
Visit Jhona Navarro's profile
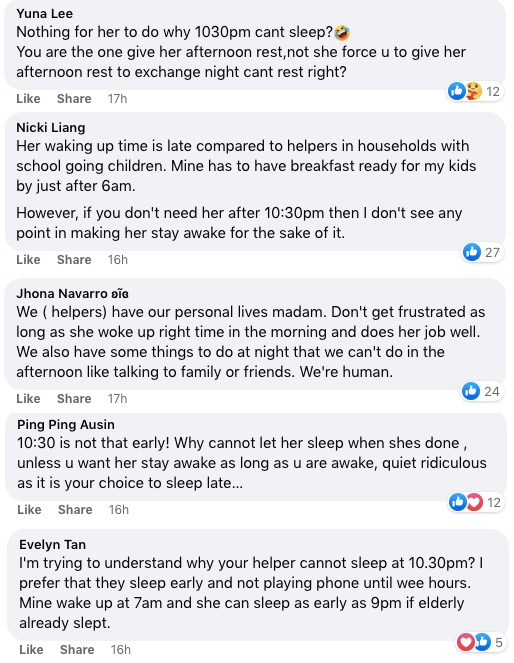[72, 293]
